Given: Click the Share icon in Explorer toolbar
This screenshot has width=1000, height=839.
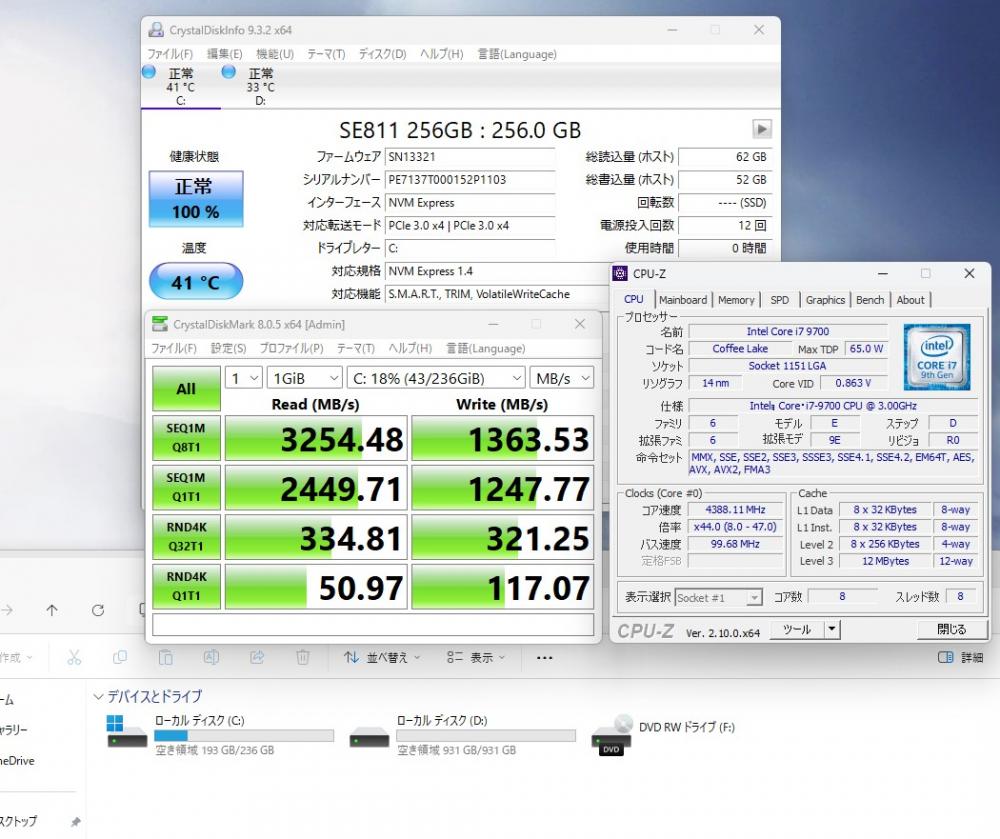Looking at the screenshot, I should point(257,657).
